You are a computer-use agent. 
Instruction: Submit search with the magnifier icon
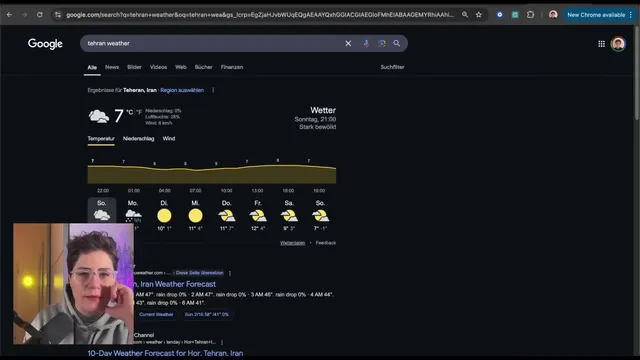(397, 43)
